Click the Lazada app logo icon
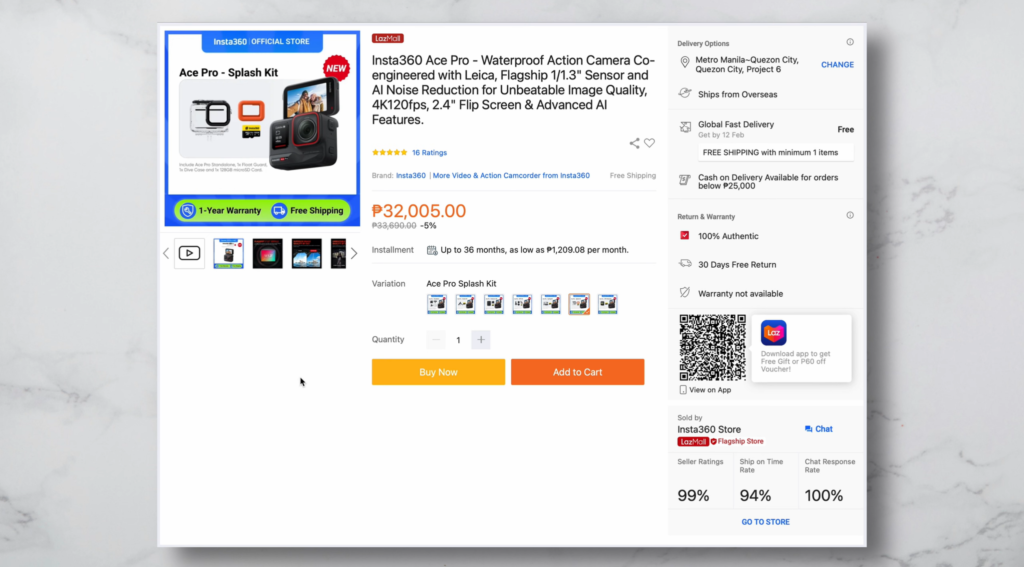The width and height of the screenshot is (1024, 567). pos(773,332)
